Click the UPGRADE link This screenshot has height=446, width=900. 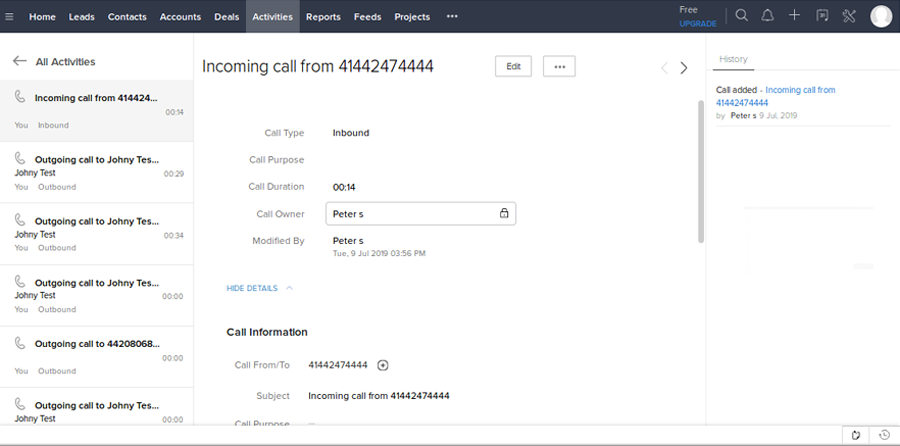pos(698,24)
